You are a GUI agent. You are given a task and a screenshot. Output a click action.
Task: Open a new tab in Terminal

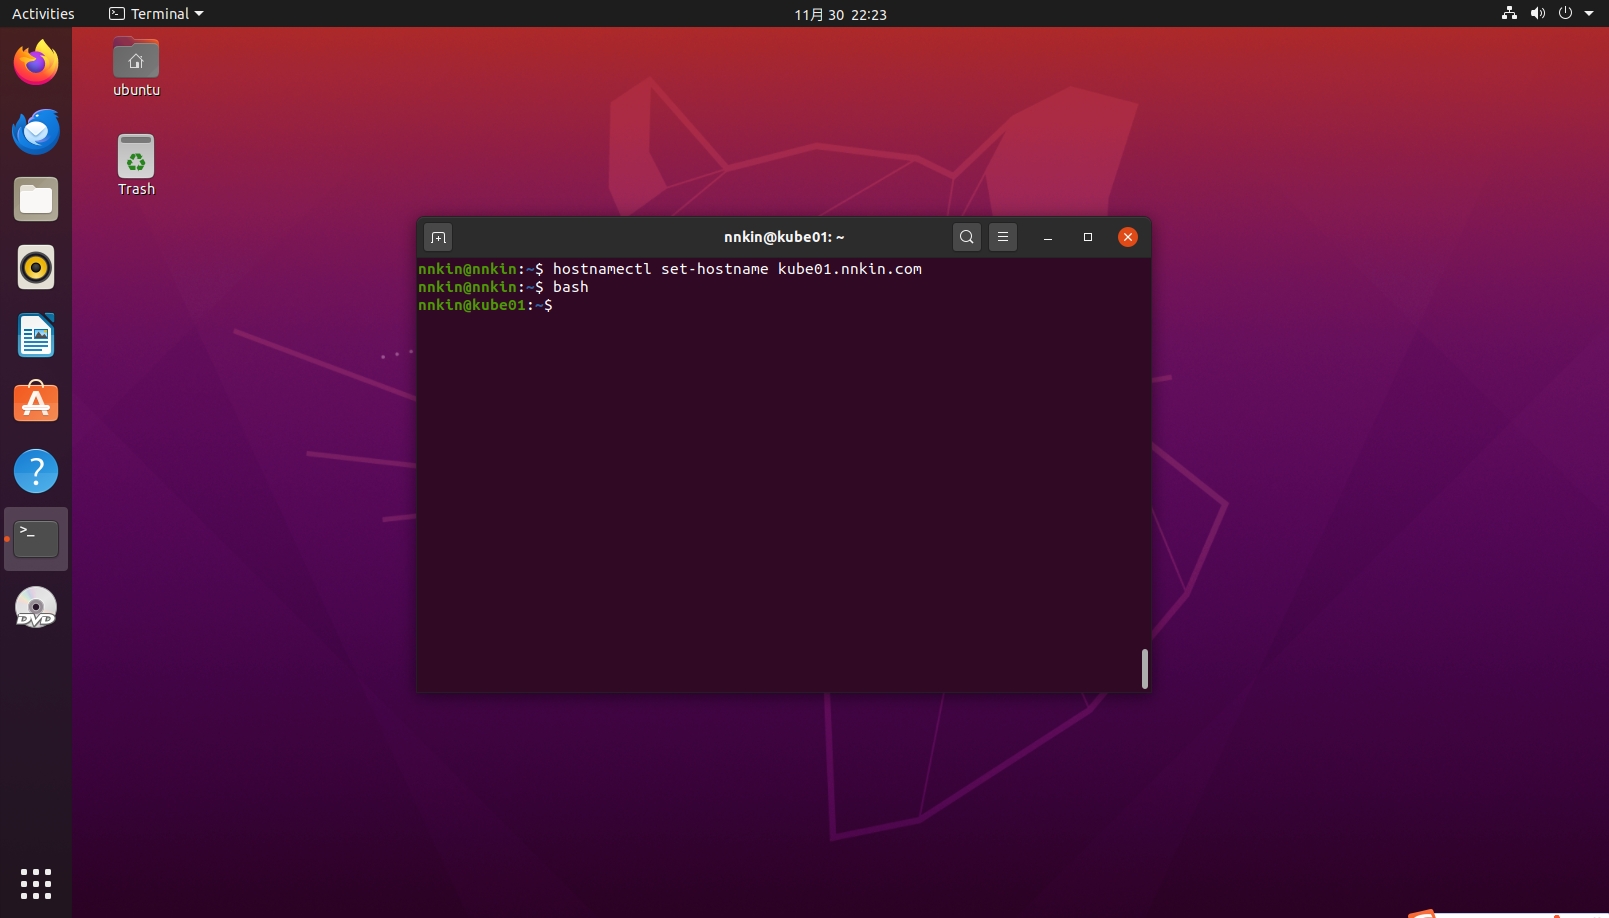pyautogui.click(x=437, y=237)
